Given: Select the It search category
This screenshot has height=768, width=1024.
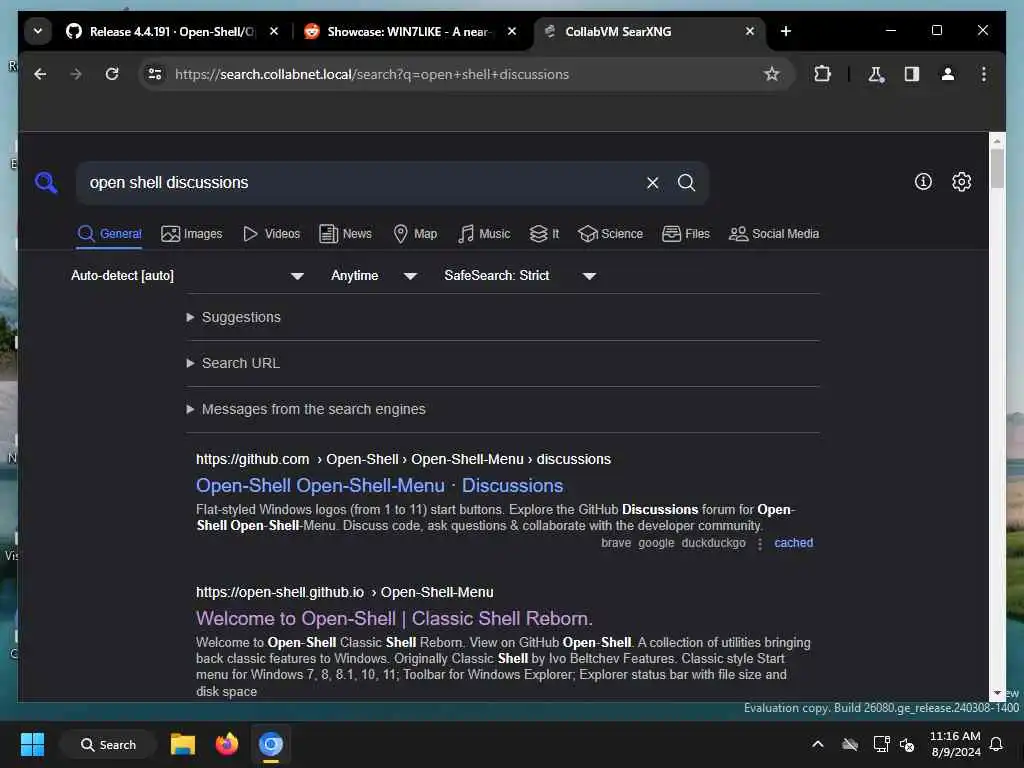Looking at the screenshot, I should (x=544, y=234).
